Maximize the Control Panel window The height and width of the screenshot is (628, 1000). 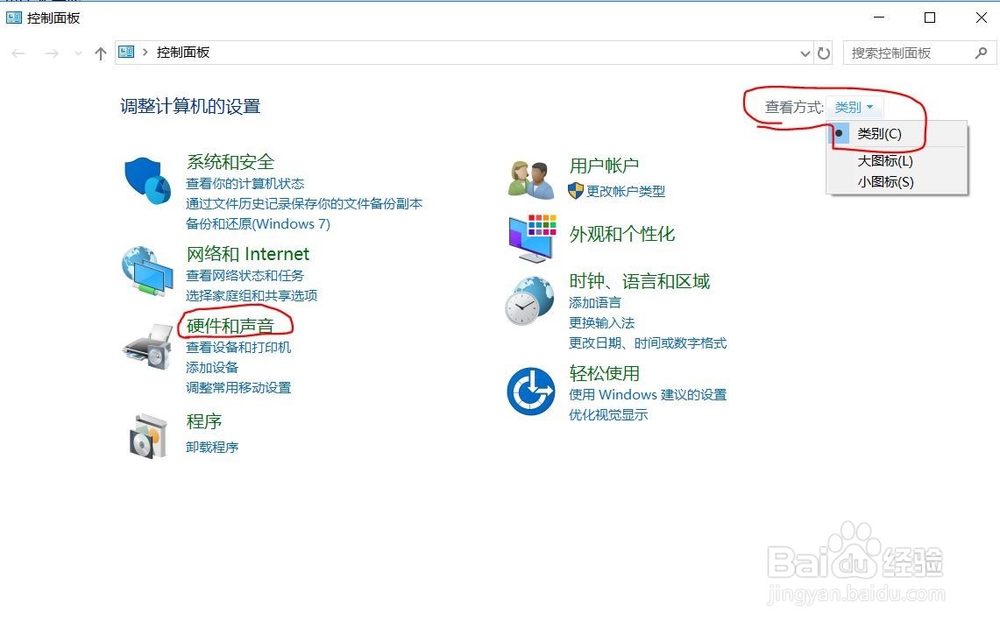pos(930,18)
